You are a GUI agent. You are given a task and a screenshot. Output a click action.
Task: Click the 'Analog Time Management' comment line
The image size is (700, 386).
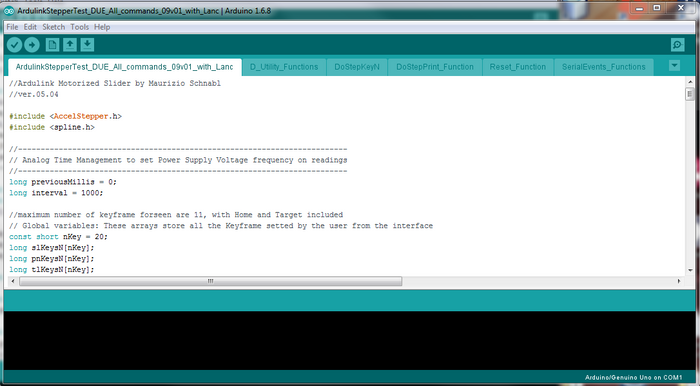(x=178, y=160)
